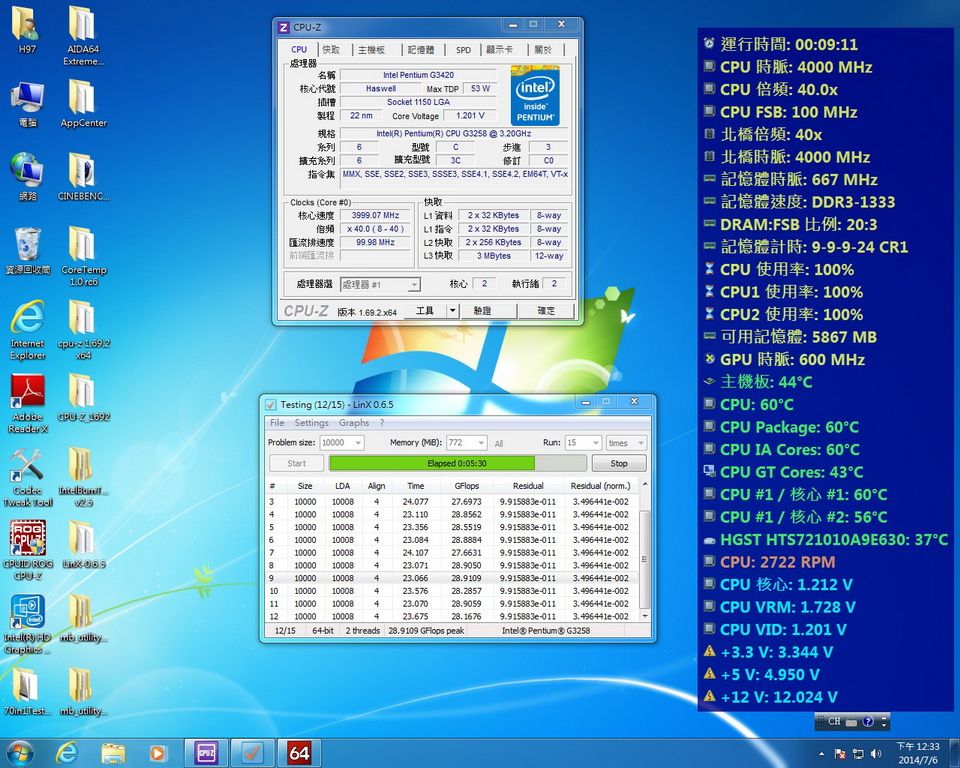
Task: Switch to LinX taskbar button
Action: [x=252, y=753]
